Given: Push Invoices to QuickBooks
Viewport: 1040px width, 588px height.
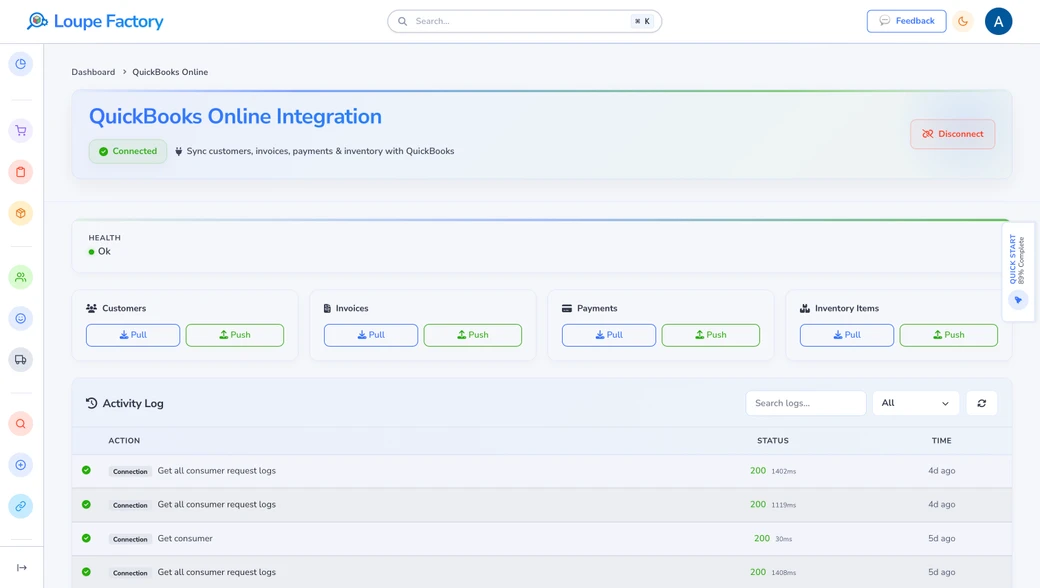Looking at the screenshot, I should (x=473, y=335).
